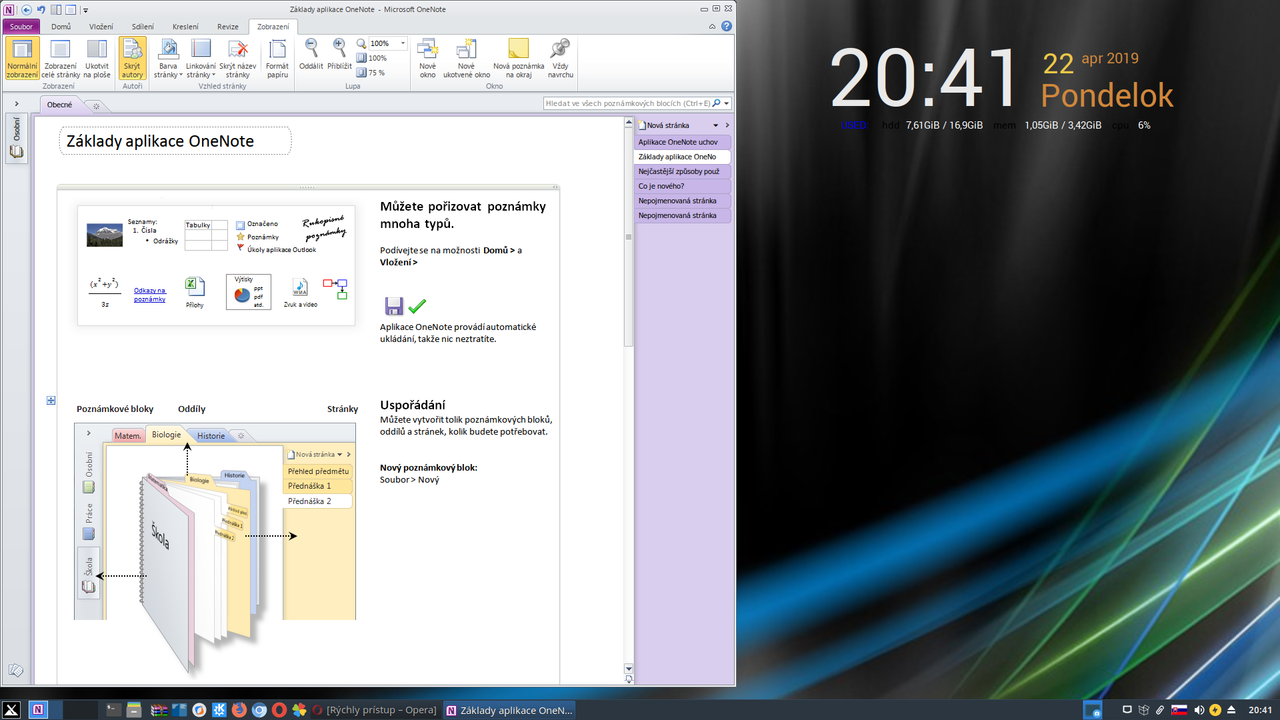The width and height of the screenshot is (1280, 720).
Task: Collapse the page tabs pane
Action: point(727,126)
